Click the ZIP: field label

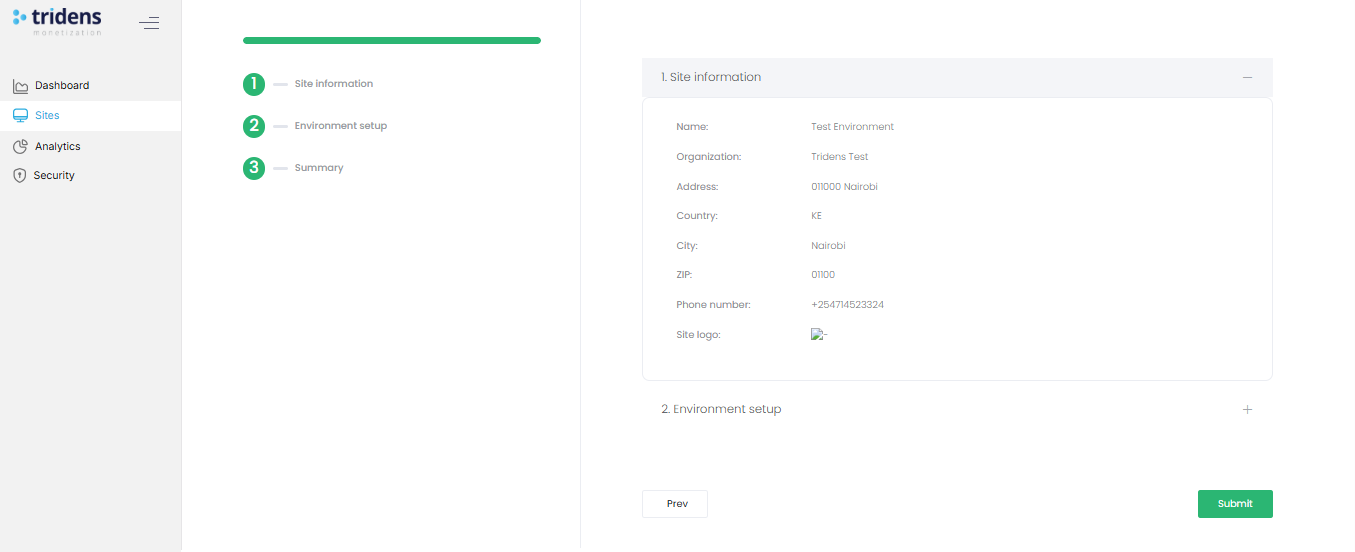pos(685,275)
